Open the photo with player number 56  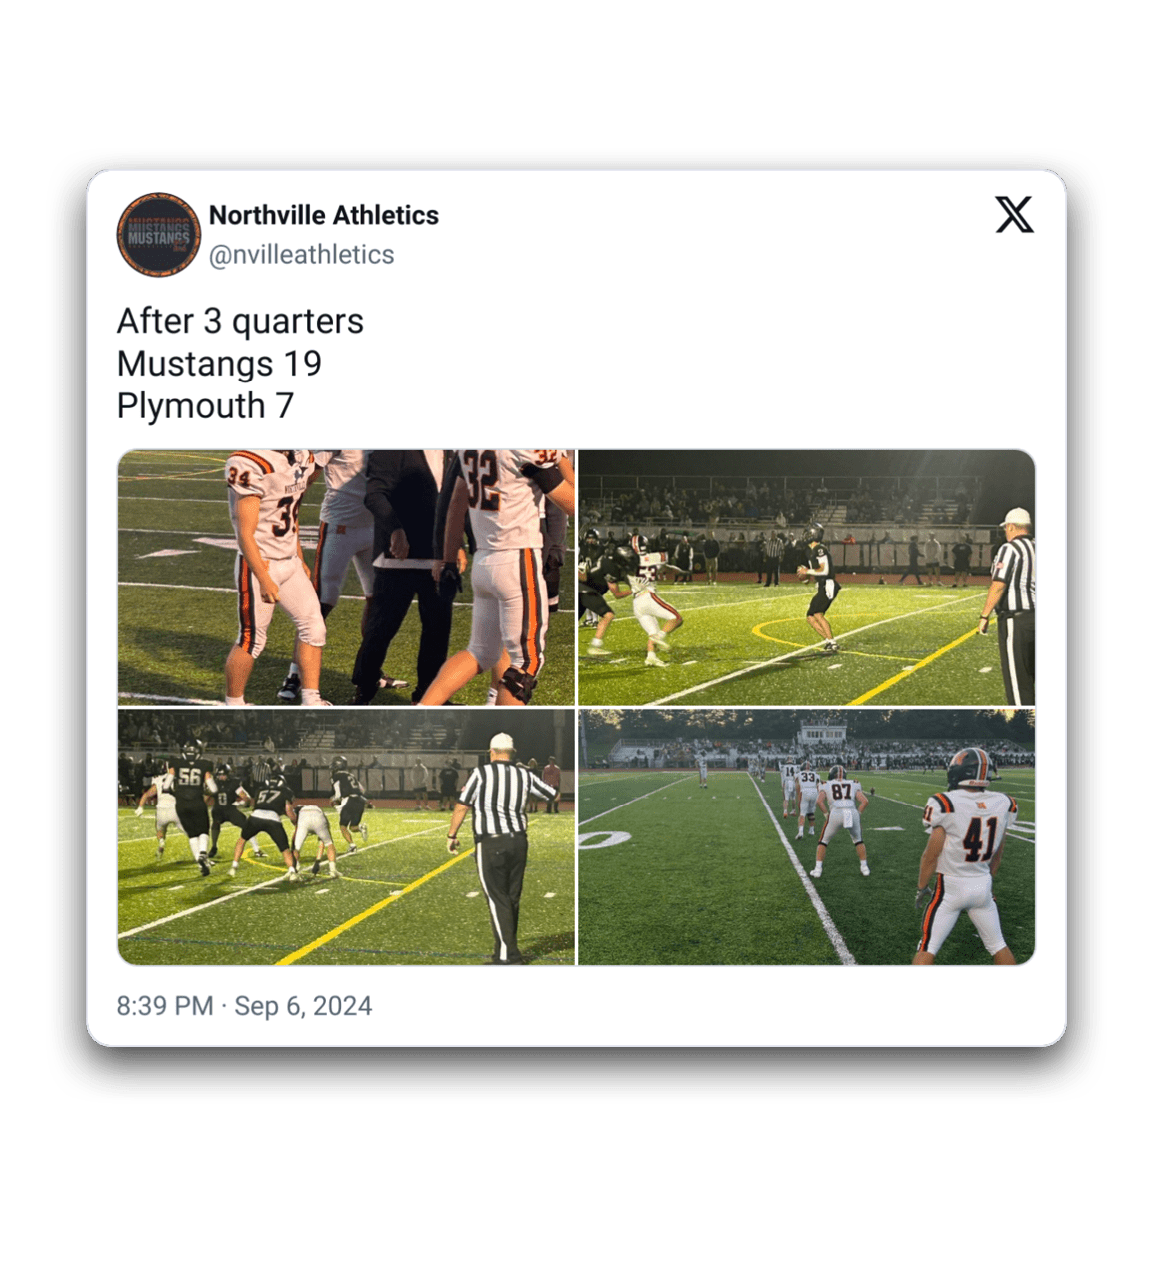click(346, 837)
